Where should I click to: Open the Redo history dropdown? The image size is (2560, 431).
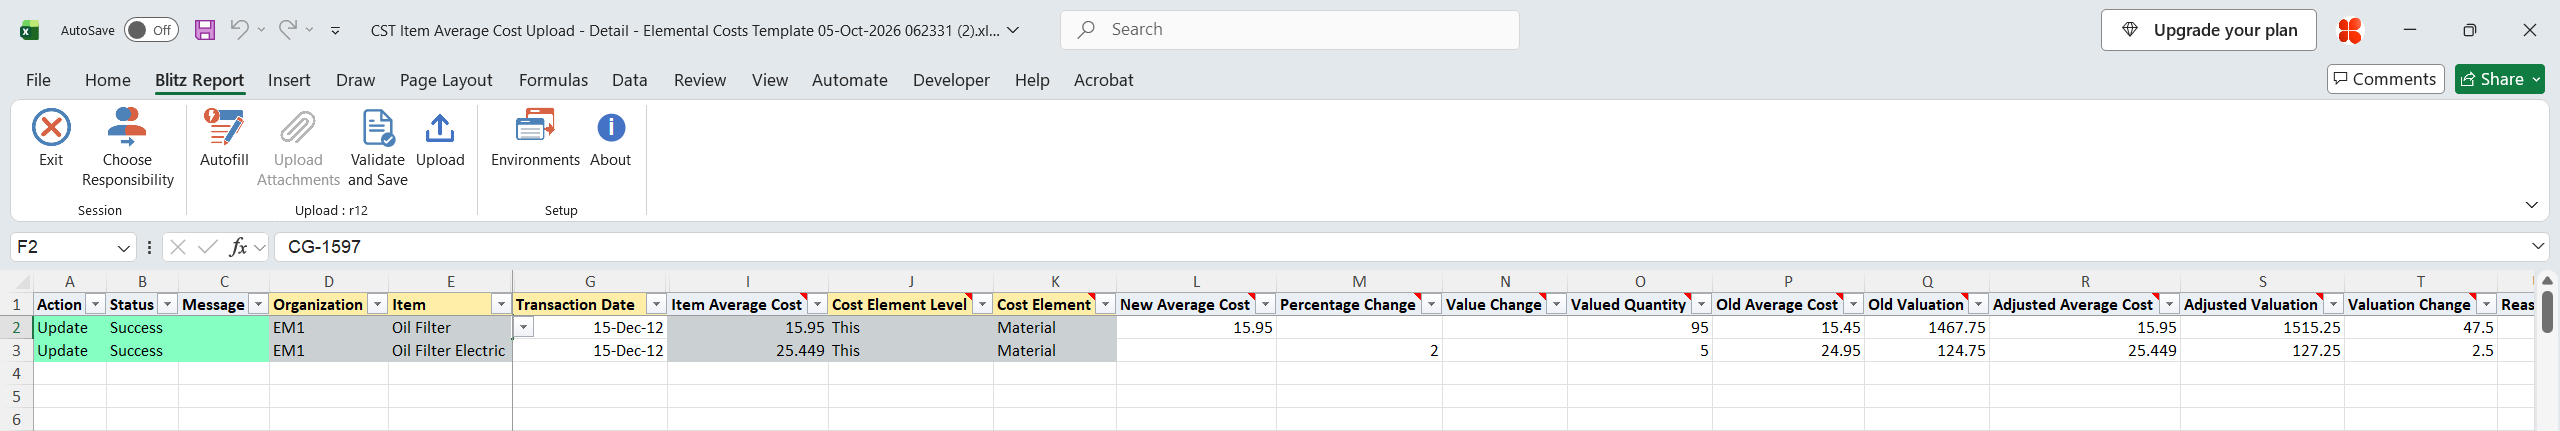[x=309, y=30]
